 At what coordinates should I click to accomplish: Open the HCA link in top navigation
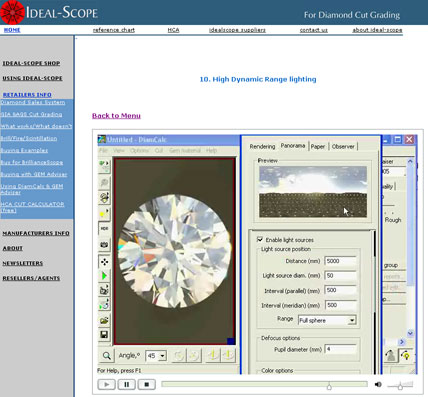[173, 30]
